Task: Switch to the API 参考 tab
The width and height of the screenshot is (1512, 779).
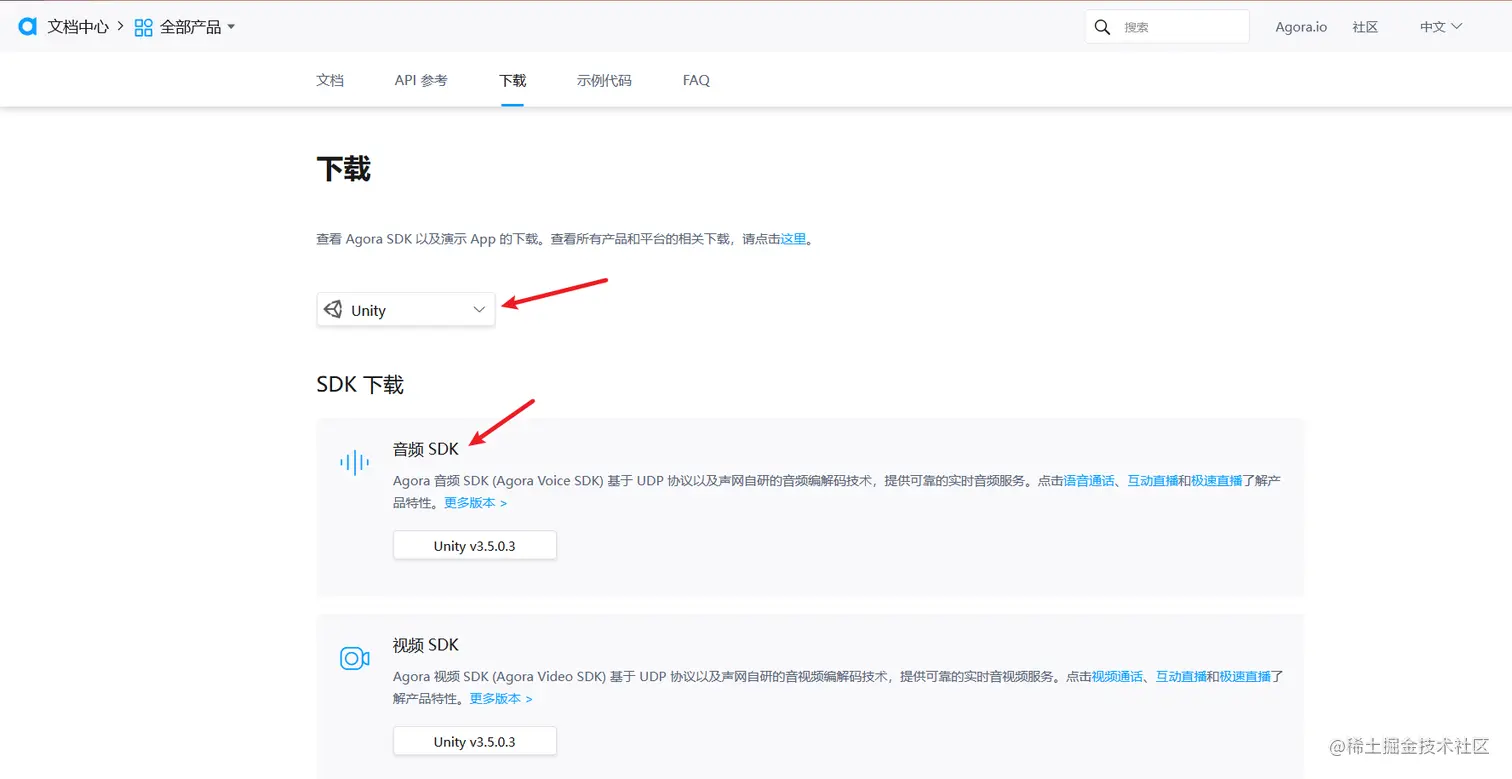Action: coord(420,80)
